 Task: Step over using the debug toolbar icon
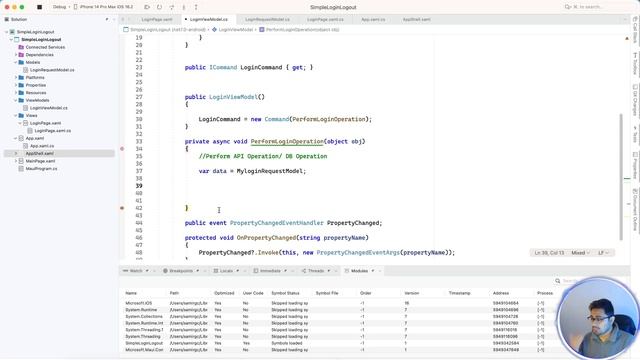coord(171,7)
